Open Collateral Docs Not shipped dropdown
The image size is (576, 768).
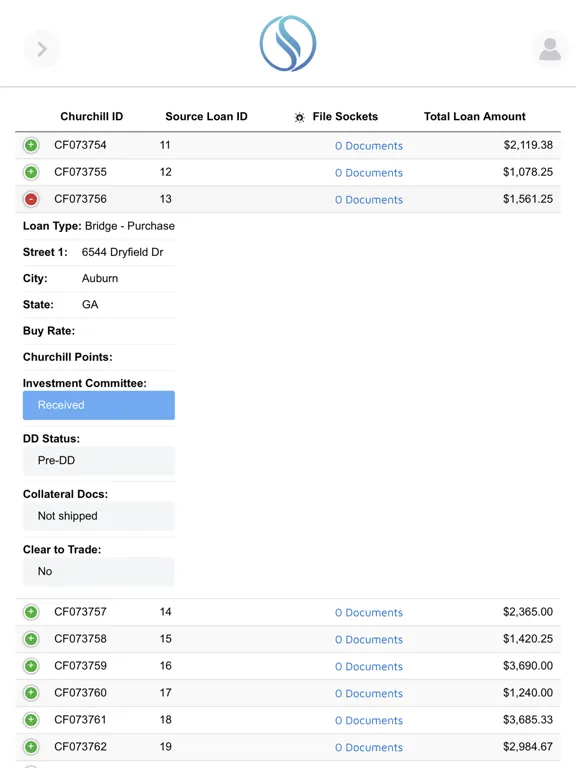coord(99,516)
